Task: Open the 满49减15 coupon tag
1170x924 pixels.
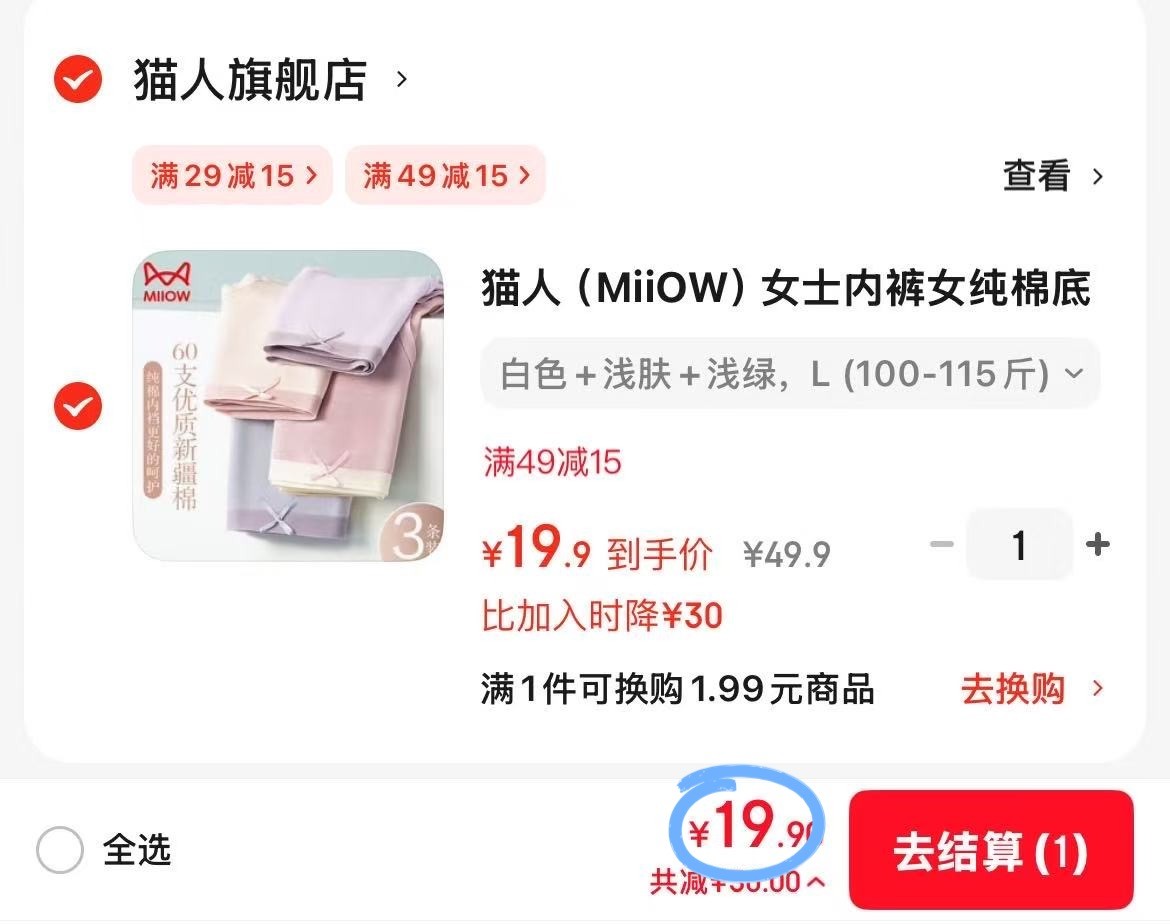Action: coord(445,175)
